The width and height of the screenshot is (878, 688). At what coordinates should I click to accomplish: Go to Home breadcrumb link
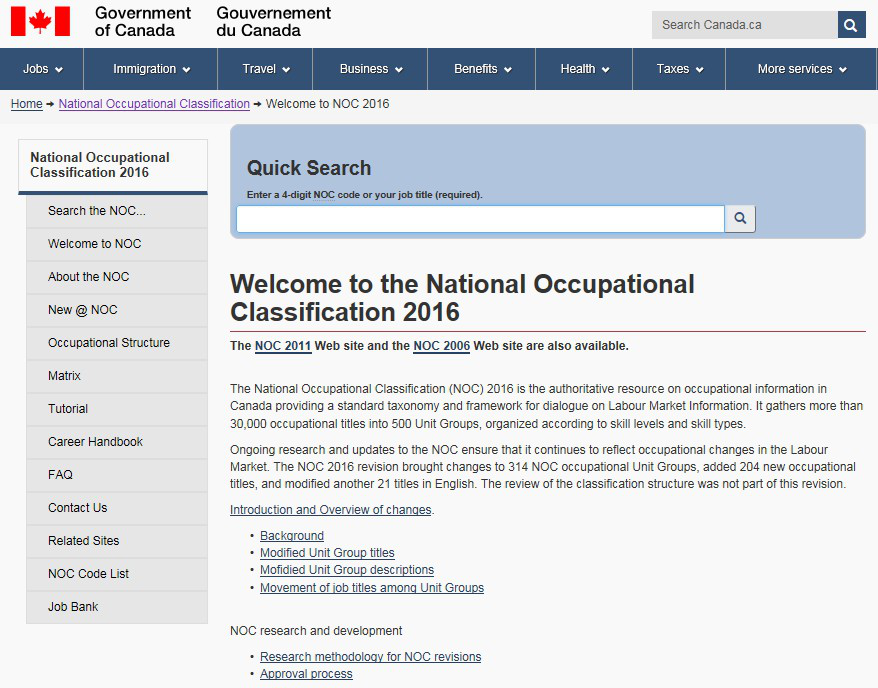(26, 104)
